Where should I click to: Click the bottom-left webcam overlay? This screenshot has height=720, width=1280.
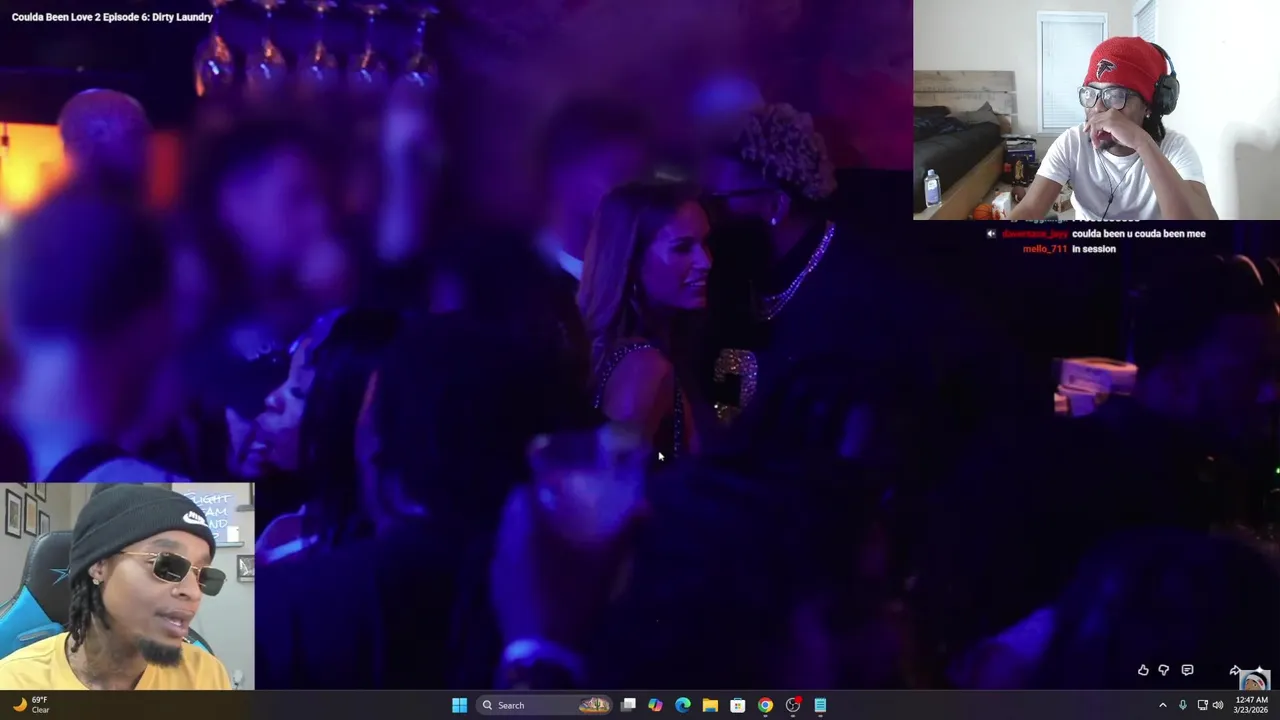(127, 587)
